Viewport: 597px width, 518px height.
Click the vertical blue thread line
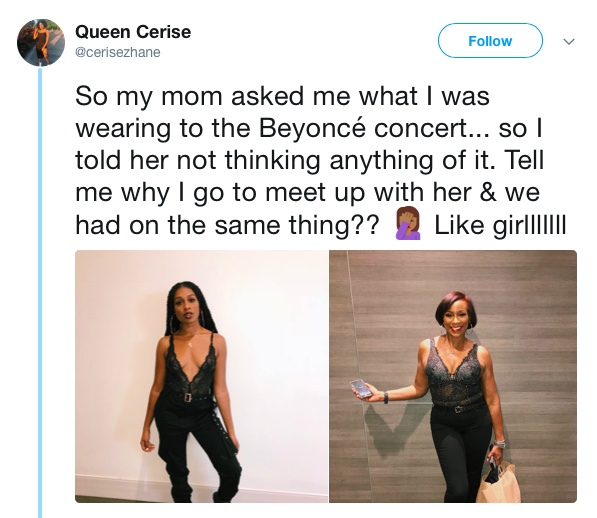click(x=40, y=292)
